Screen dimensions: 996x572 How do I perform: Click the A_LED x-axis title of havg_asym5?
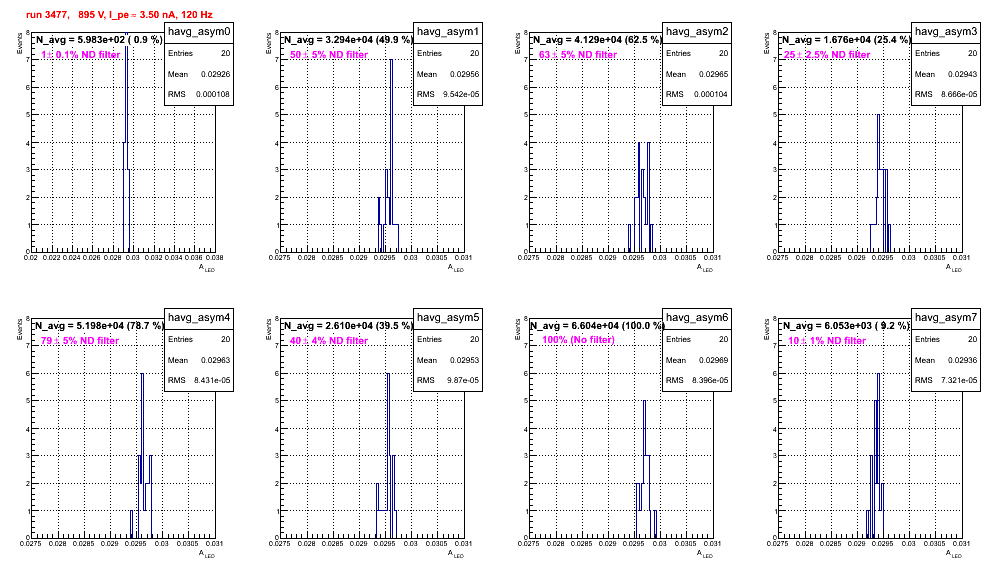[455, 554]
